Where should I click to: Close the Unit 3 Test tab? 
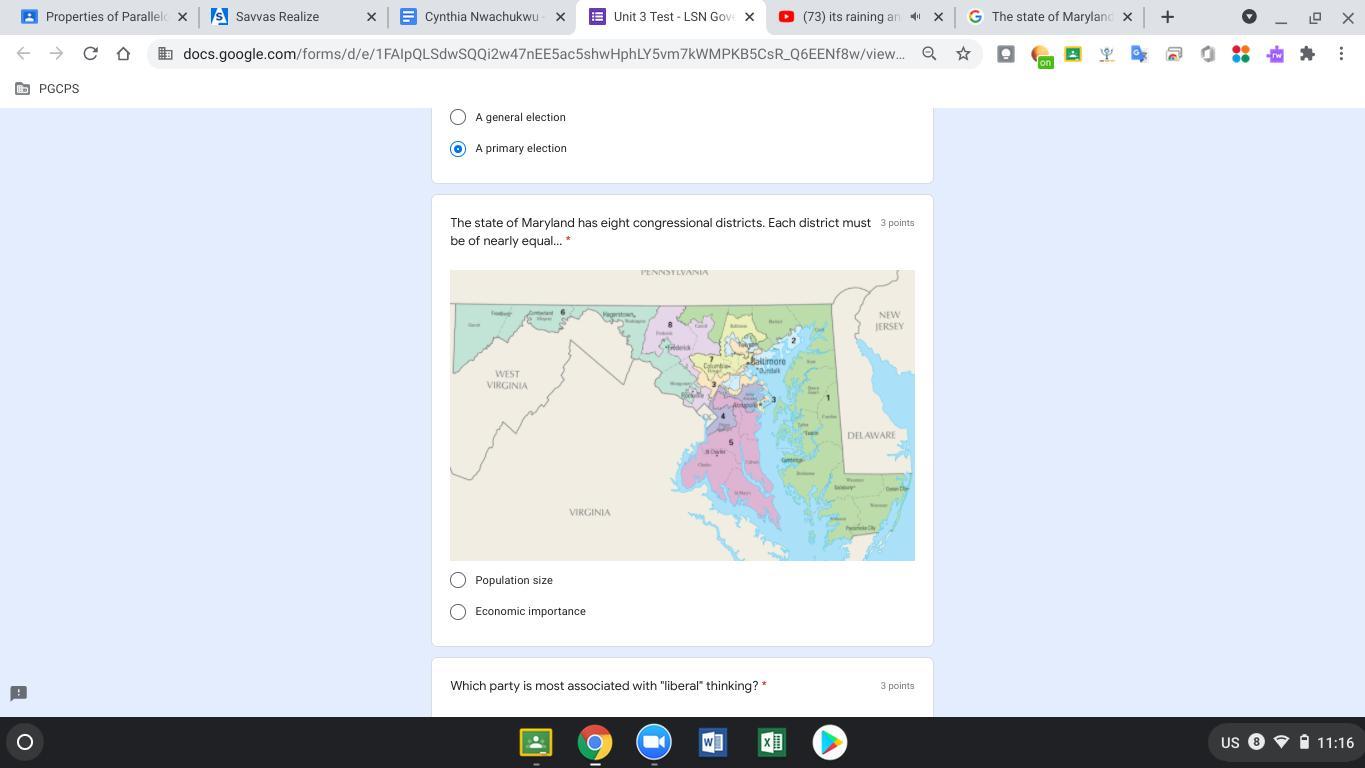pos(749,17)
